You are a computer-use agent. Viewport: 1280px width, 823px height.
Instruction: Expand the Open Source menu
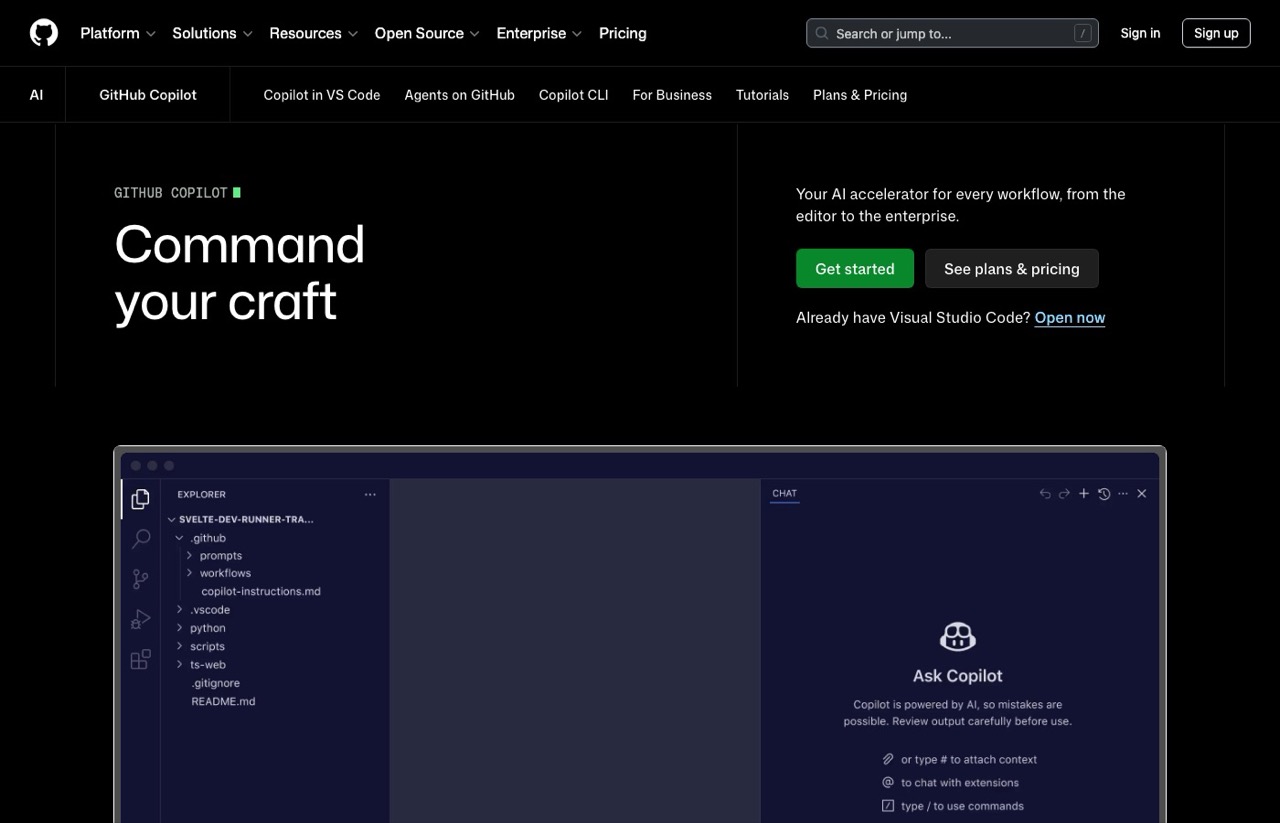pos(427,33)
